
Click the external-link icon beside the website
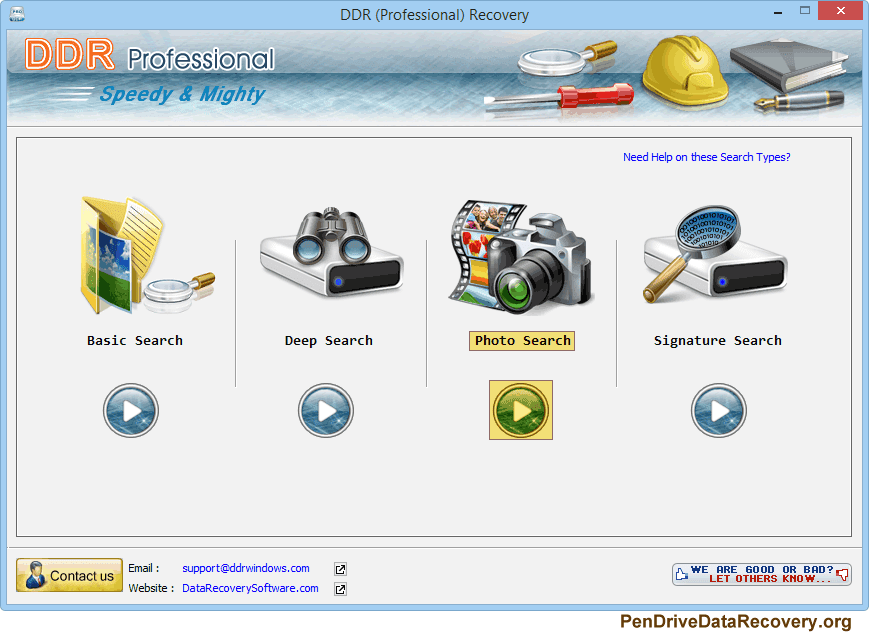(340, 589)
